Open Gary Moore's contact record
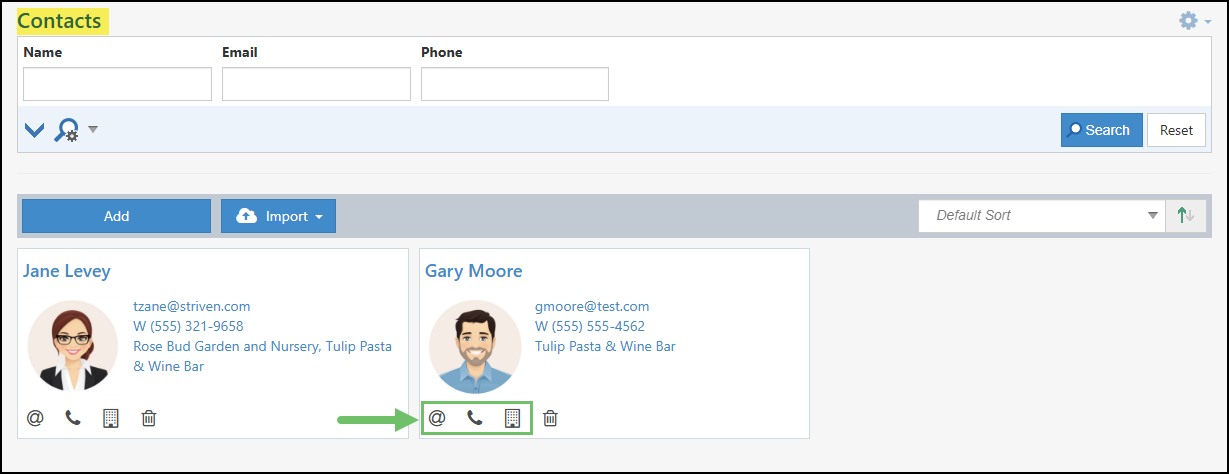This screenshot has height=474, width=1229. point(473,271)
